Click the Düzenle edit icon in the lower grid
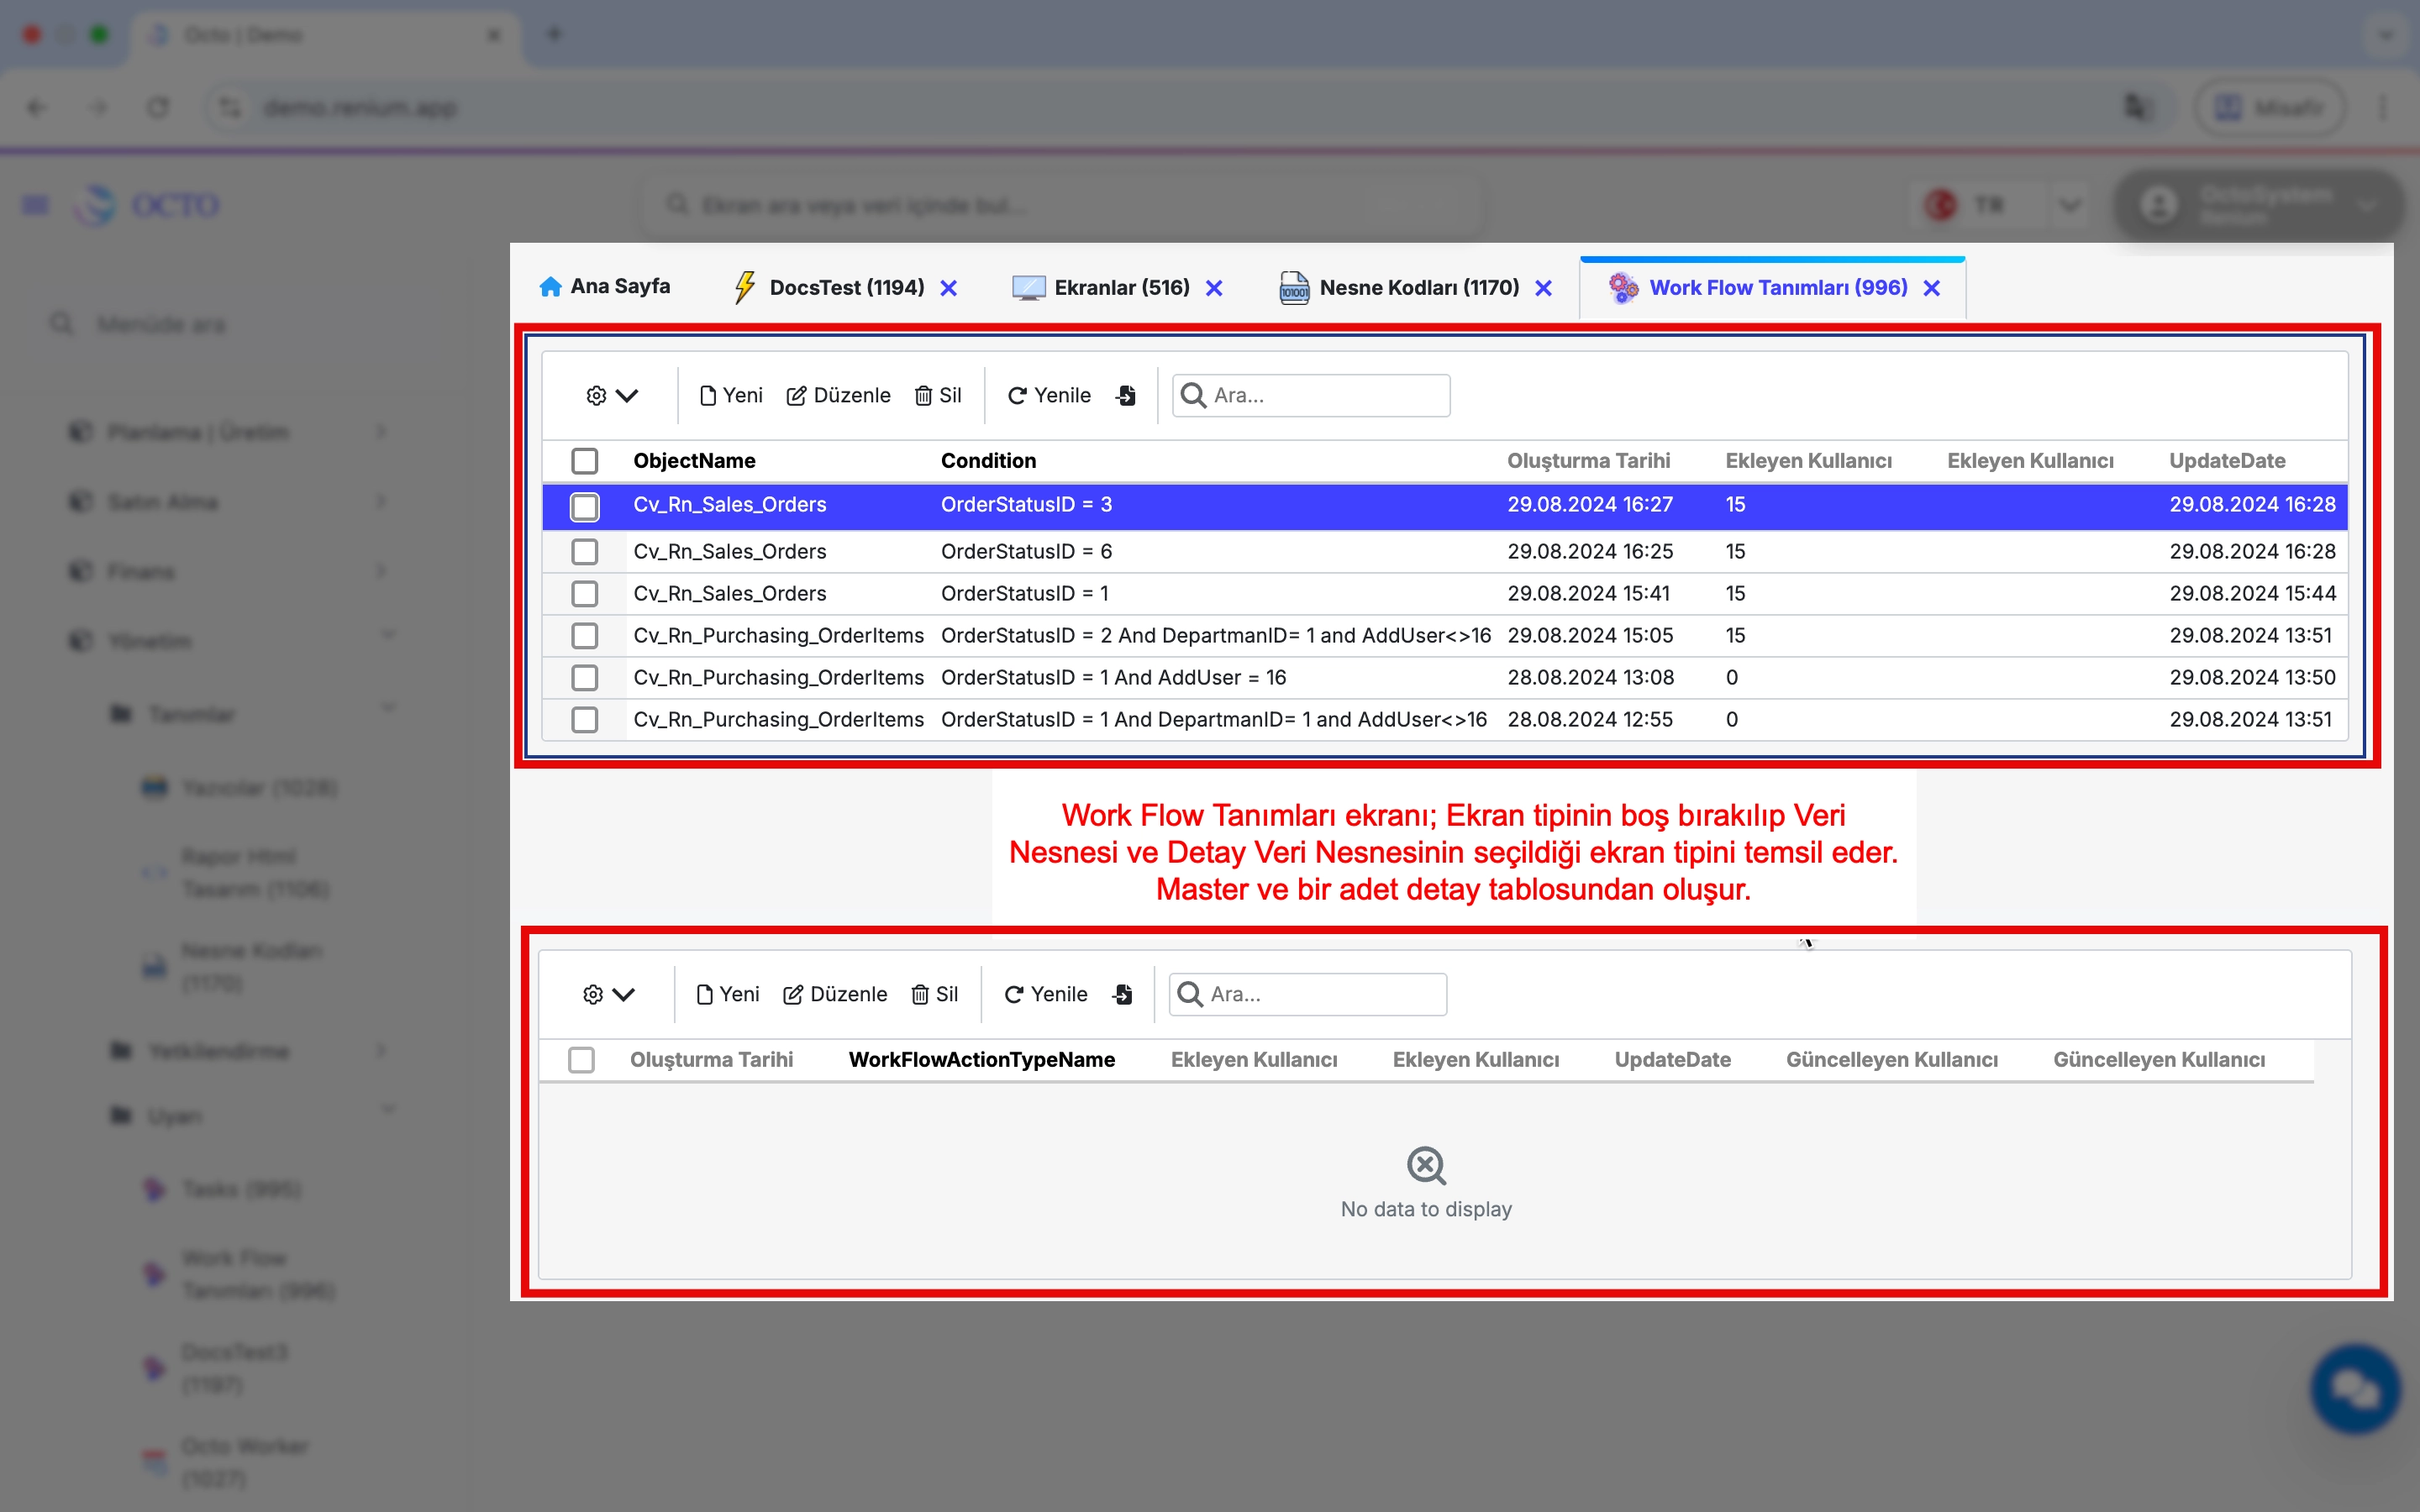The image size is (2420, 1512). pos(793,995)
